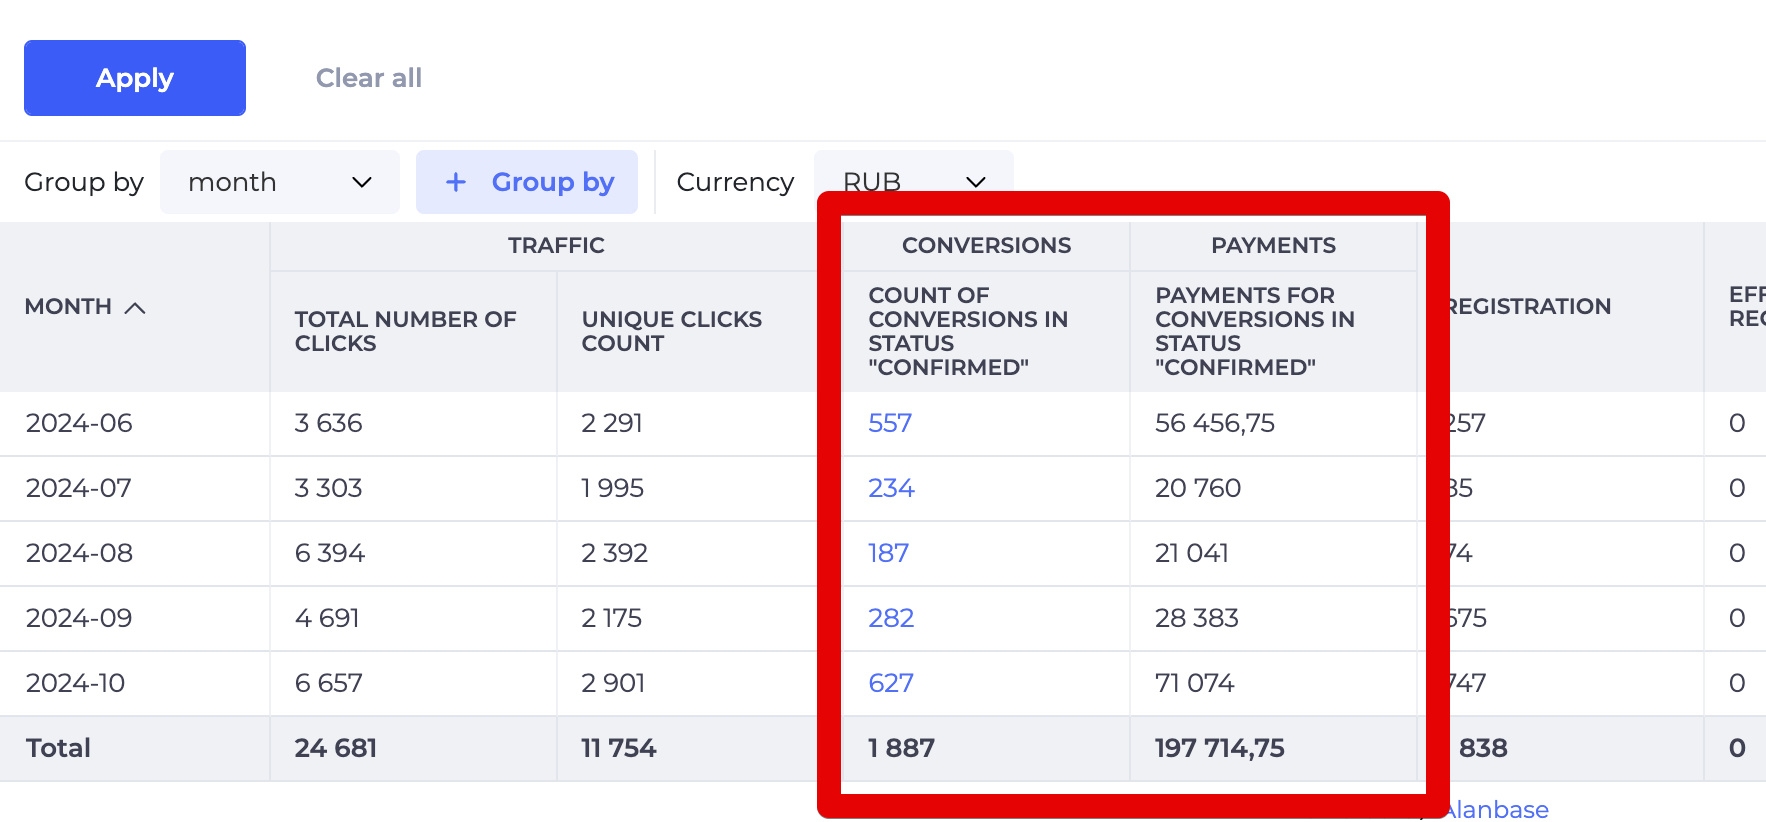Add another grouping with Group by button

point(527,182)
